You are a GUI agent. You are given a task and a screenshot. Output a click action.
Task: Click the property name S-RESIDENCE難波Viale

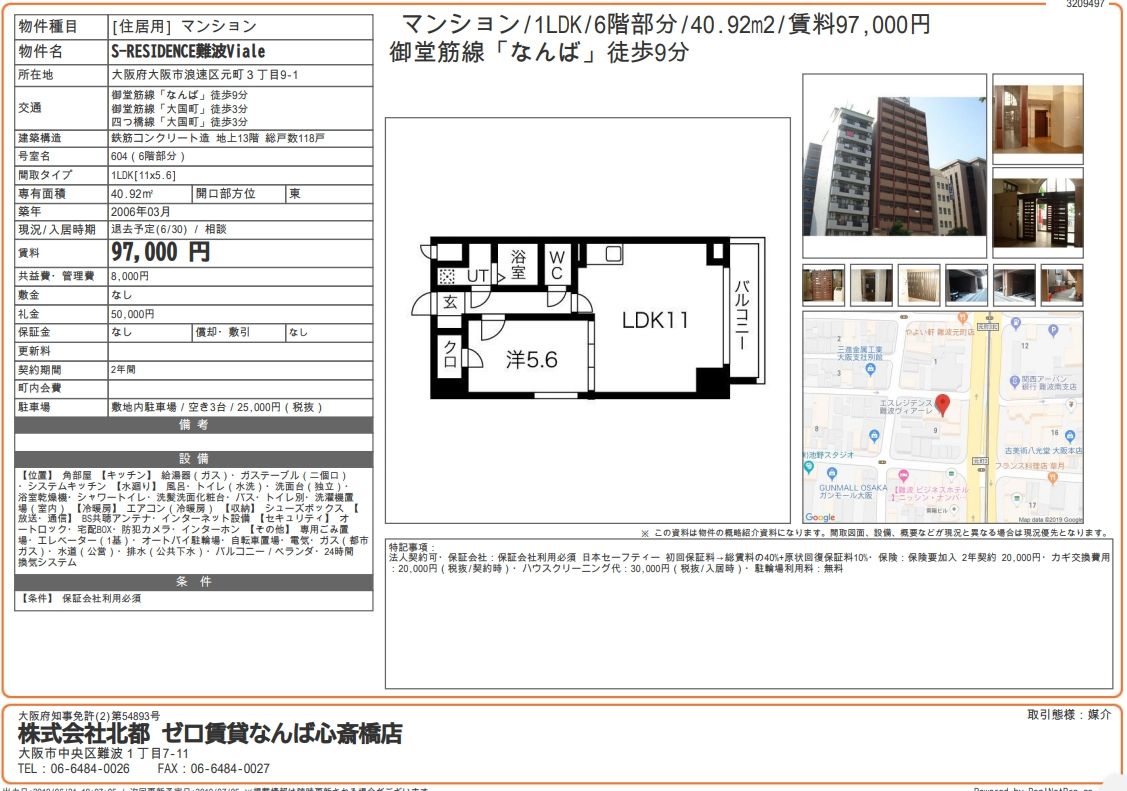(188, 52)
